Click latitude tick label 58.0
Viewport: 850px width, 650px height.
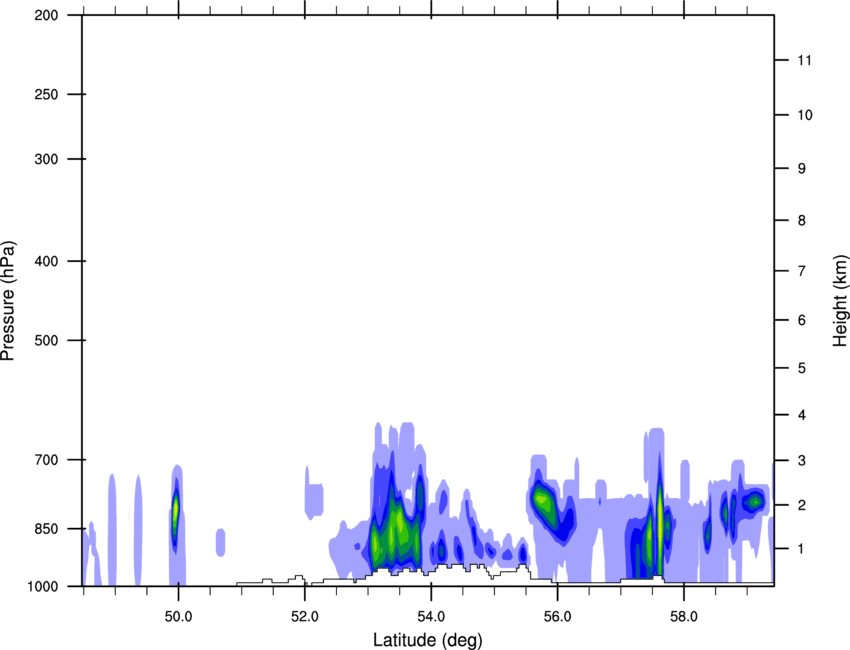(x=684, y=617)
